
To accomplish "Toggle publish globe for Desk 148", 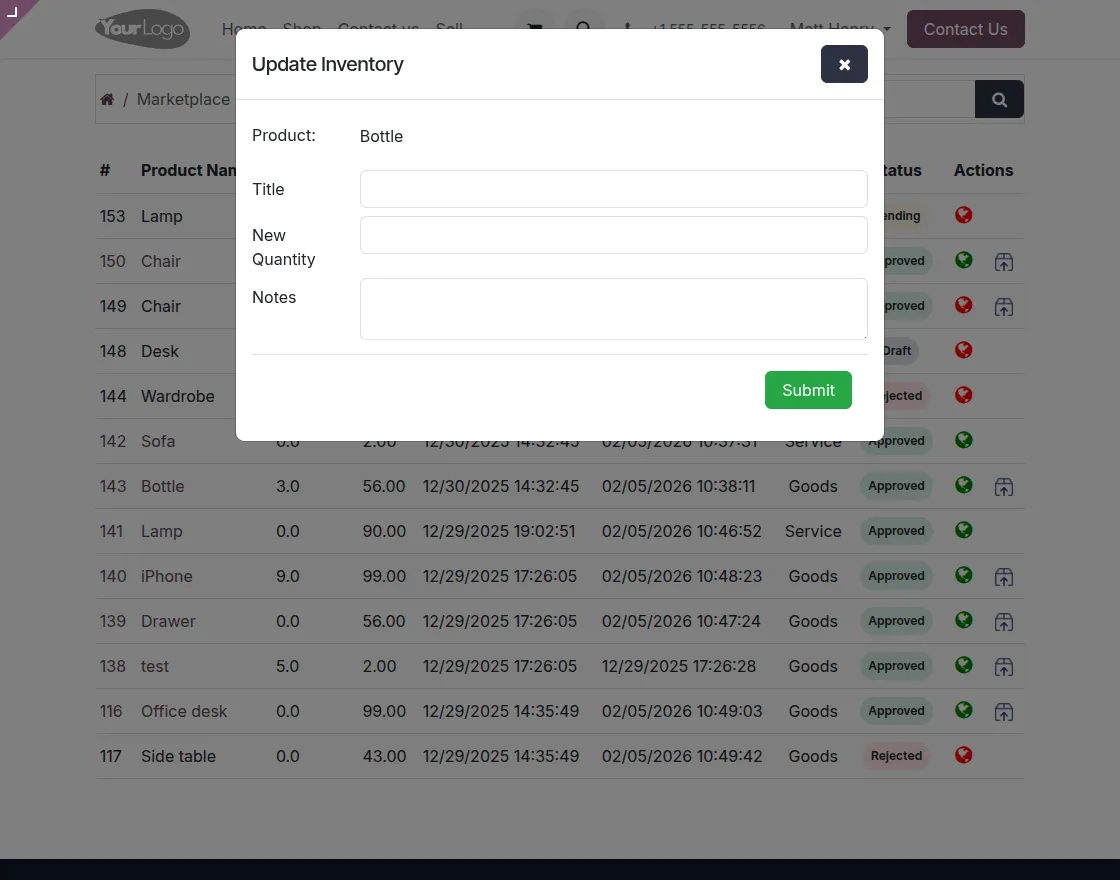I will (964, 350).
